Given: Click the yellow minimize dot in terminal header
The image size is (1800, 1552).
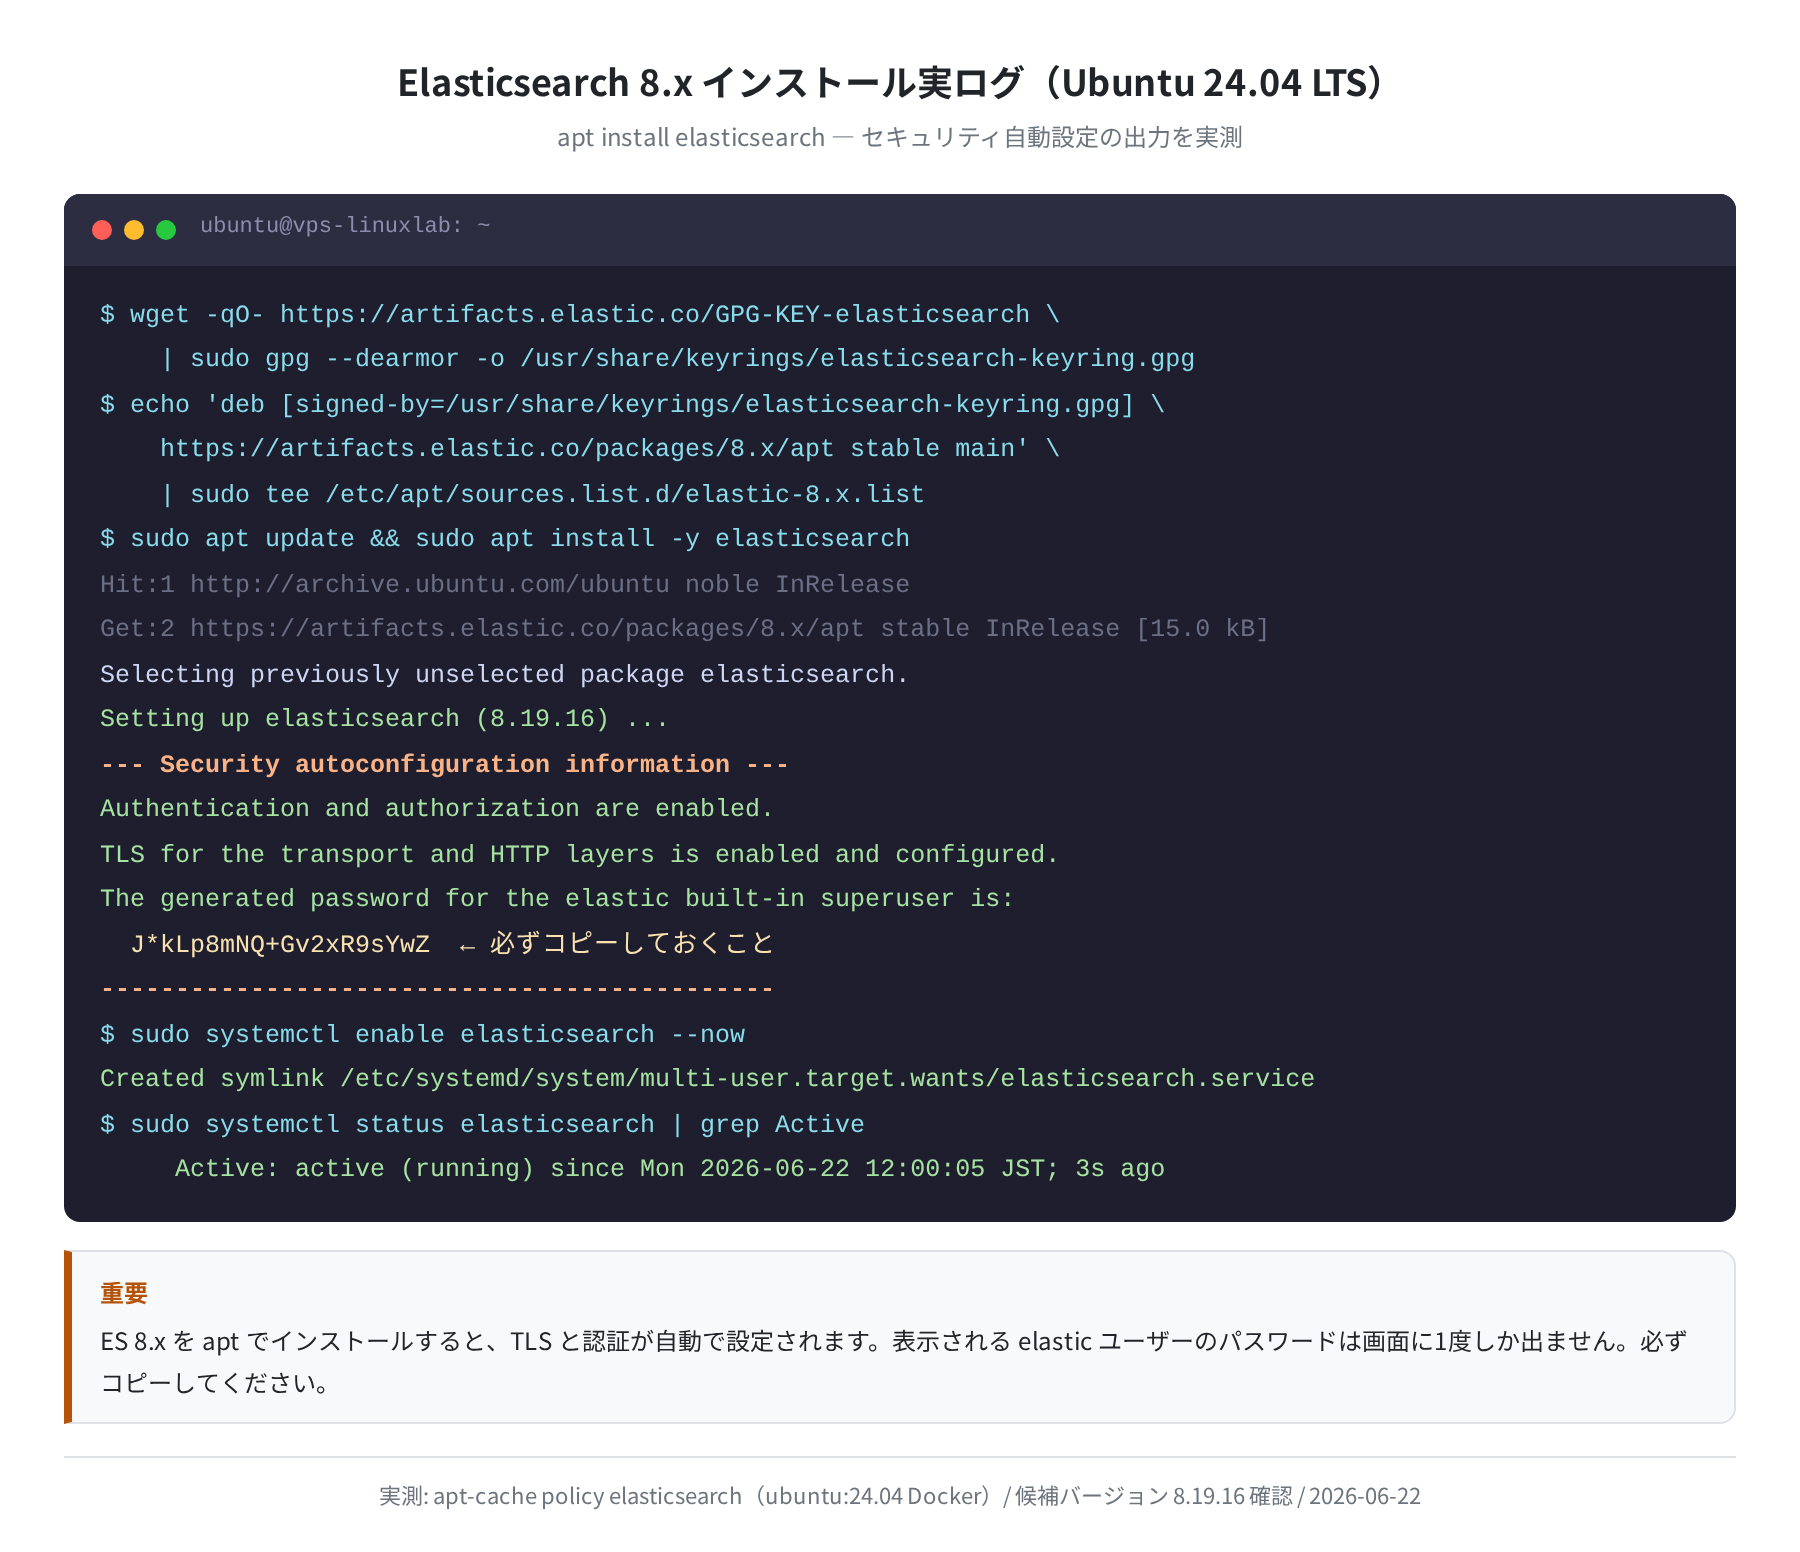Looking at the screenshot, I should (x=134, y=230).
